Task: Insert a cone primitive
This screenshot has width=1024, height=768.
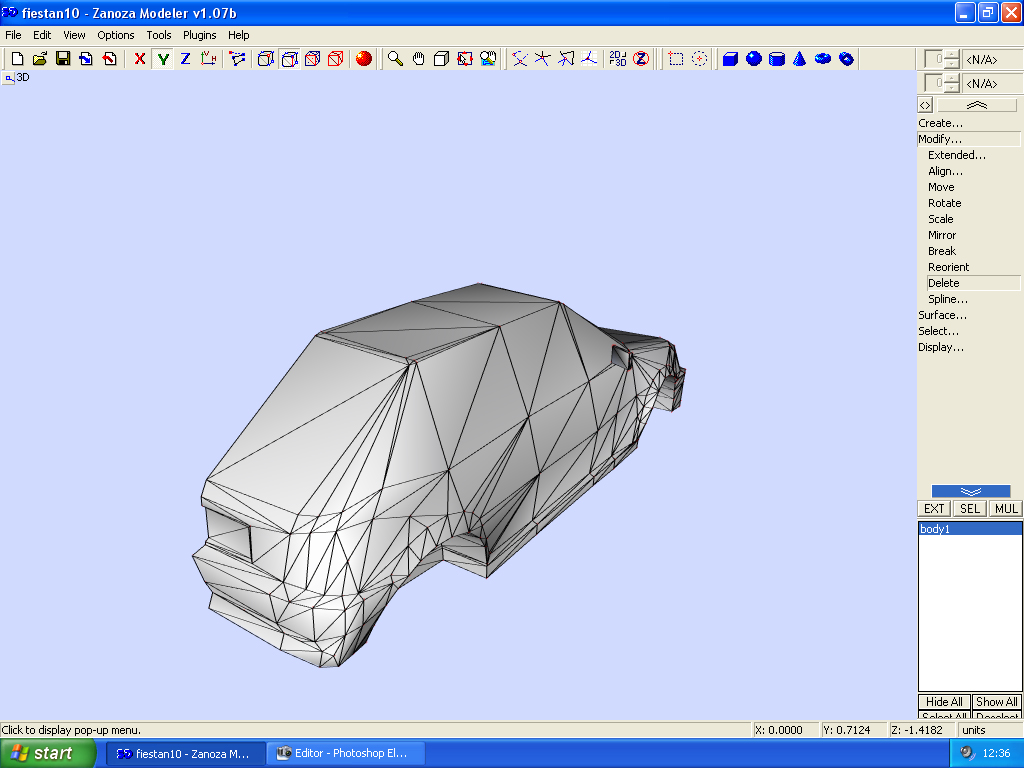Action: [x=800, y=59]
